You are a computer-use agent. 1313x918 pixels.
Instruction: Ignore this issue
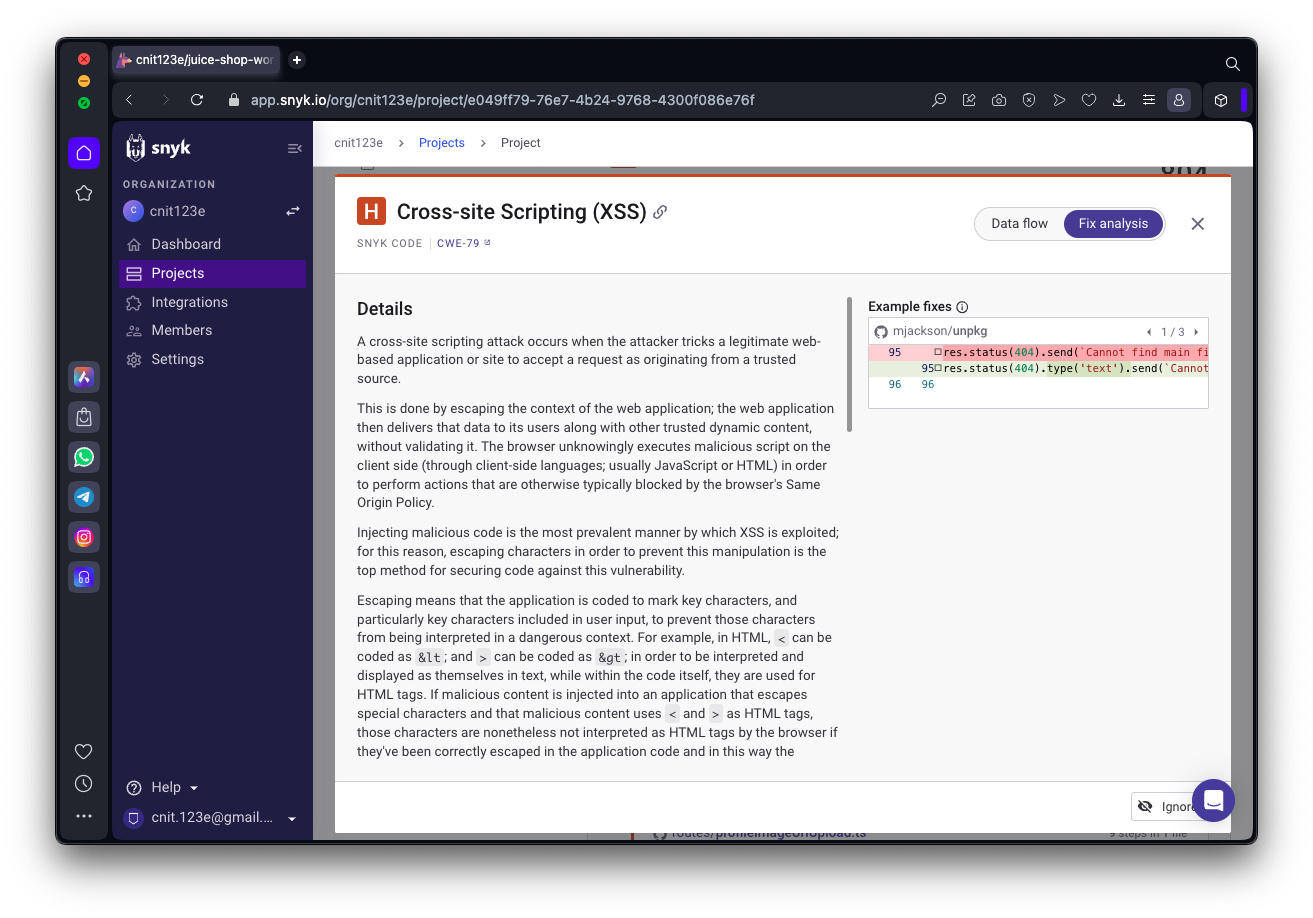1170,806
